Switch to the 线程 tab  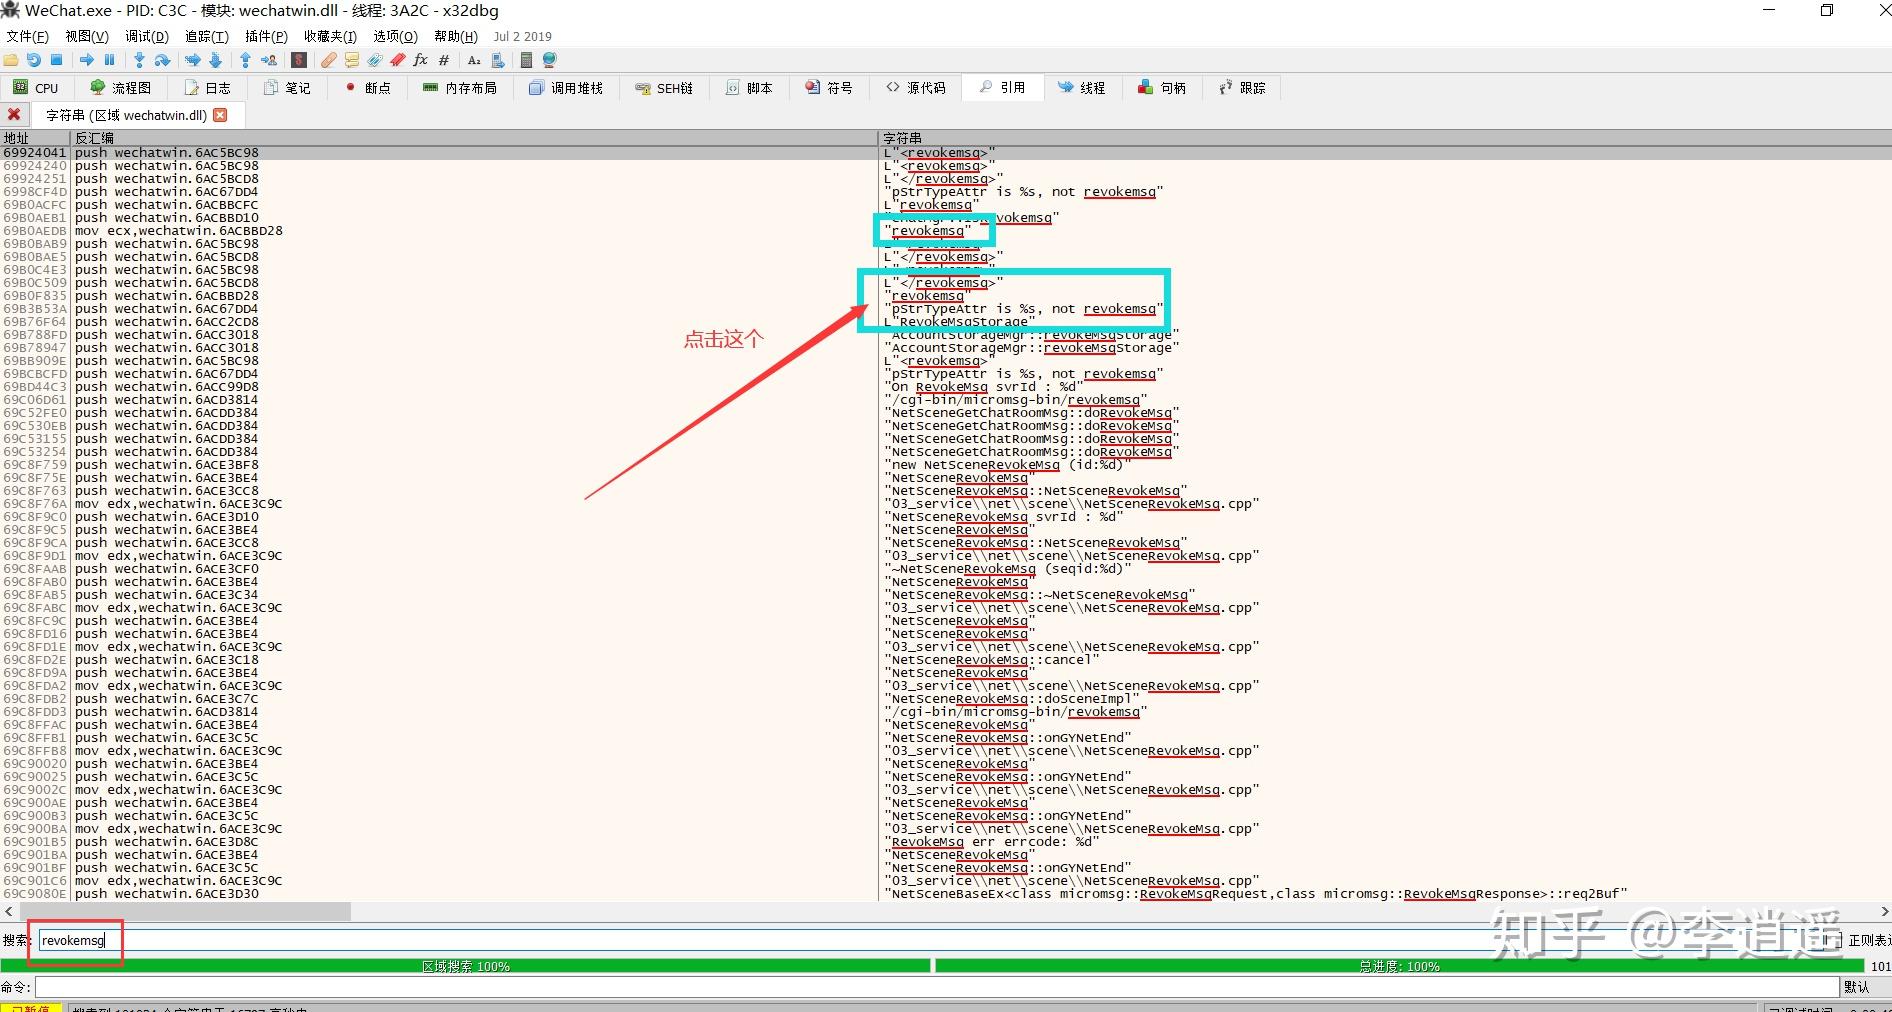coord(1082,88)
